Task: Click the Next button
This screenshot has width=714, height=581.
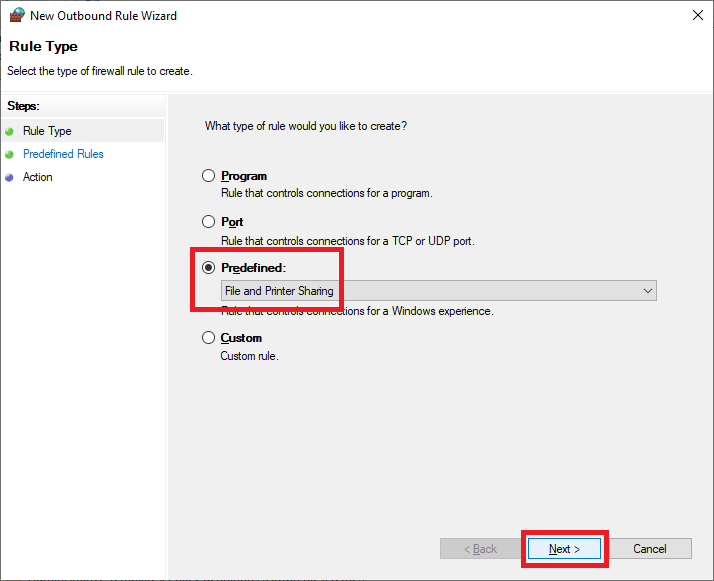Action: point(565,549)
